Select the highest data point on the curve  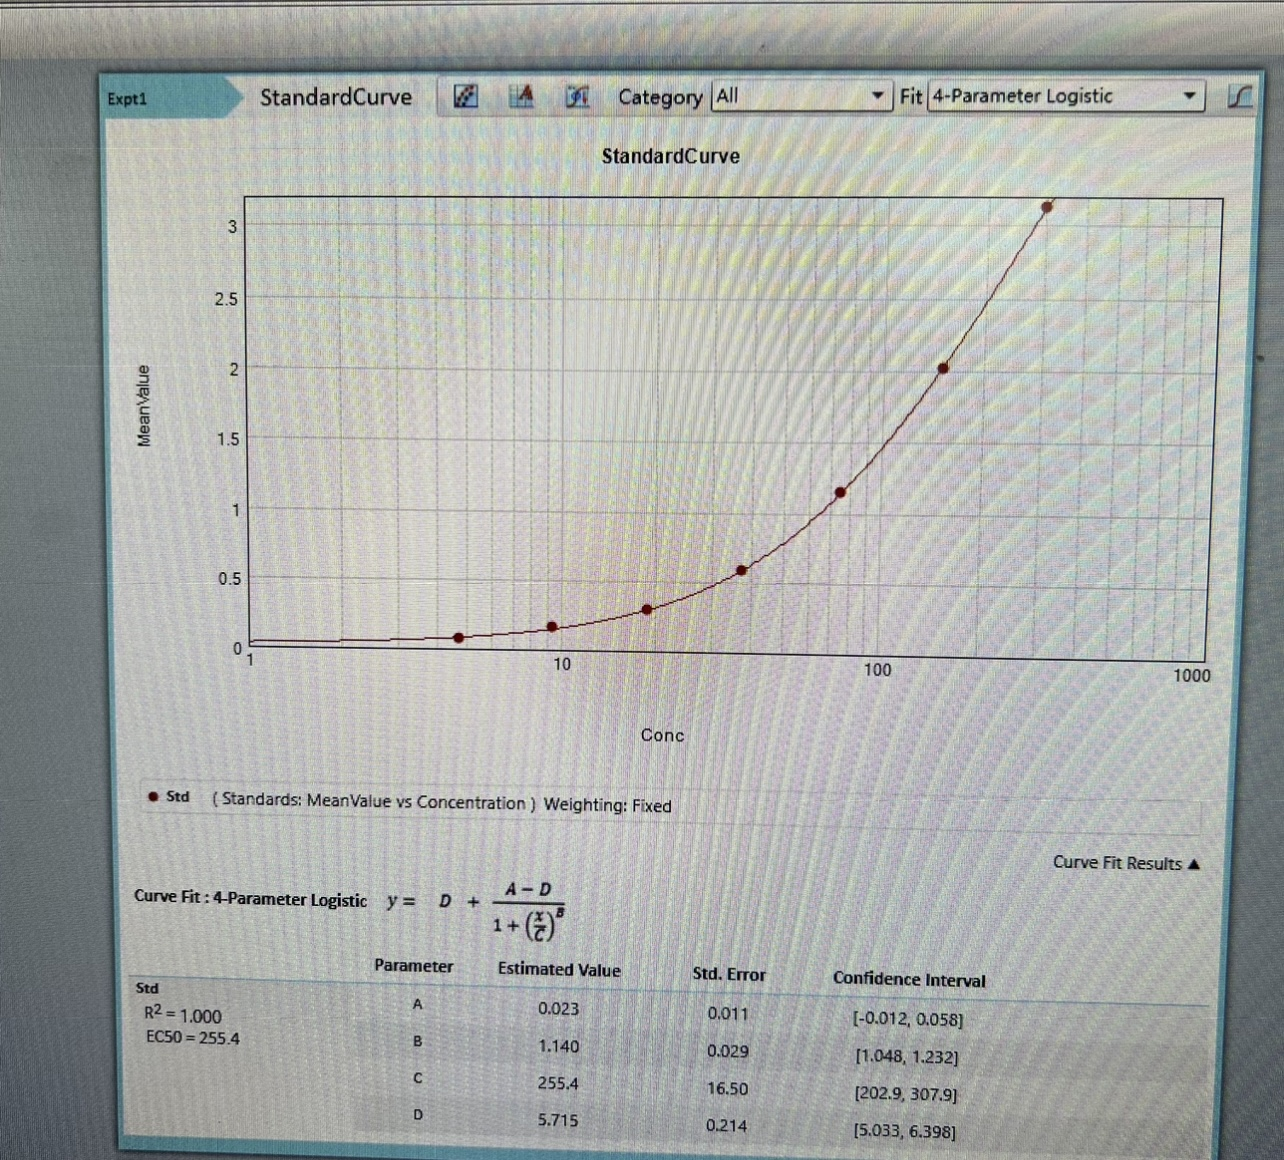point(1047,208)
